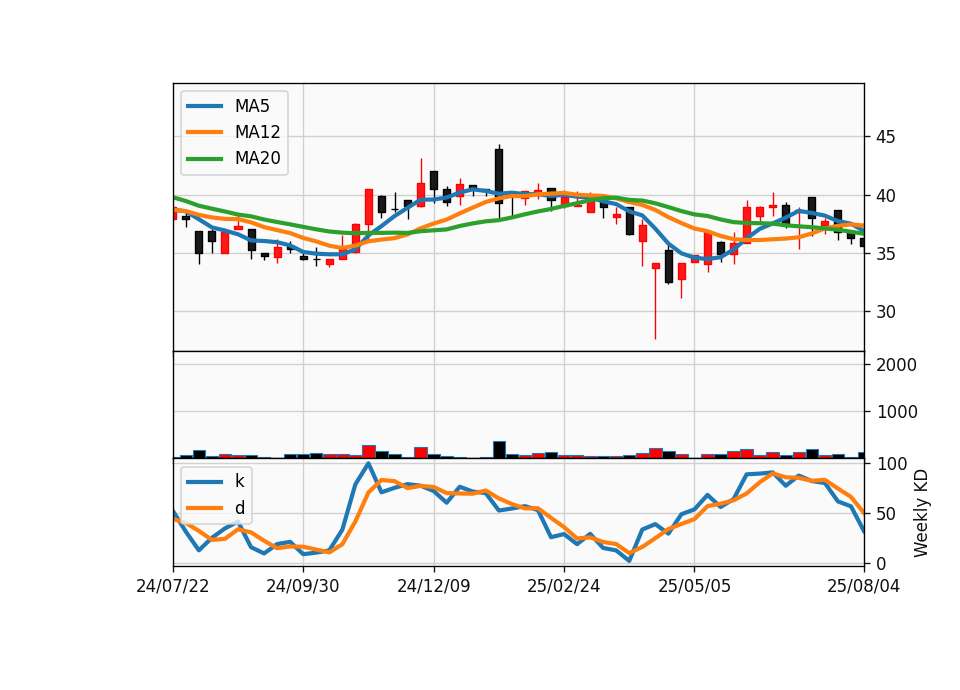Image resolution: width=960 pixels, height=690 pixels.
Task: Click the 35 price axis tick label
Action: pyautogui.click(x=885, y=254)
